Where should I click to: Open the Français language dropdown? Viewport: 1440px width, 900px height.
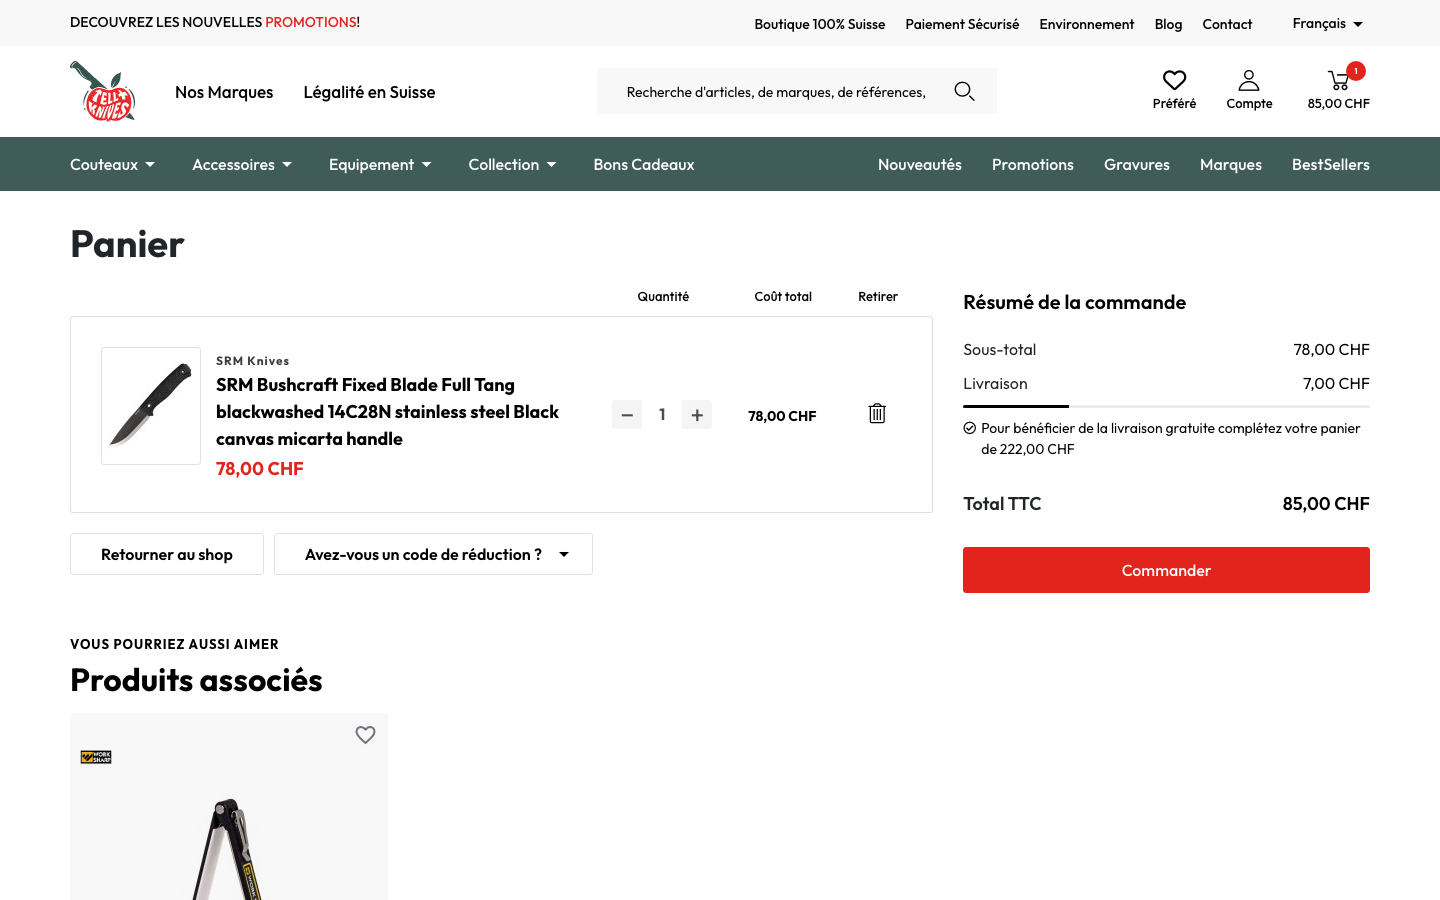(1327, 23)
